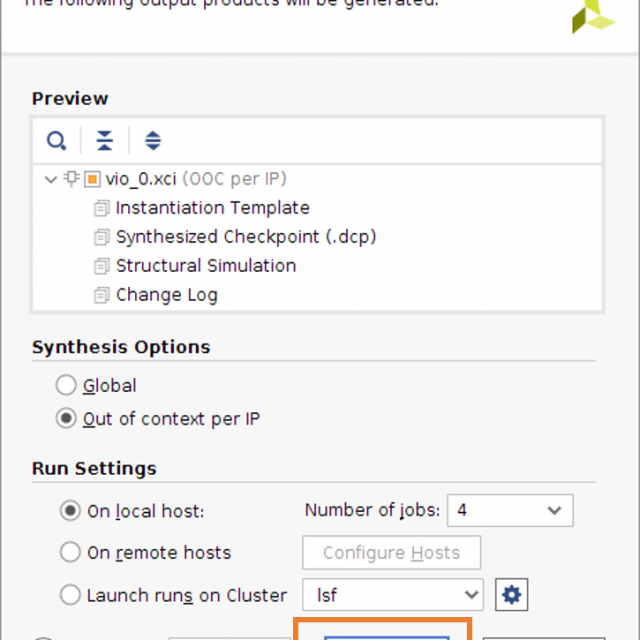The width and height of the screenshot is (640, 640).
Task: Open cluster settings gear icon
Action: coord(512,595)
